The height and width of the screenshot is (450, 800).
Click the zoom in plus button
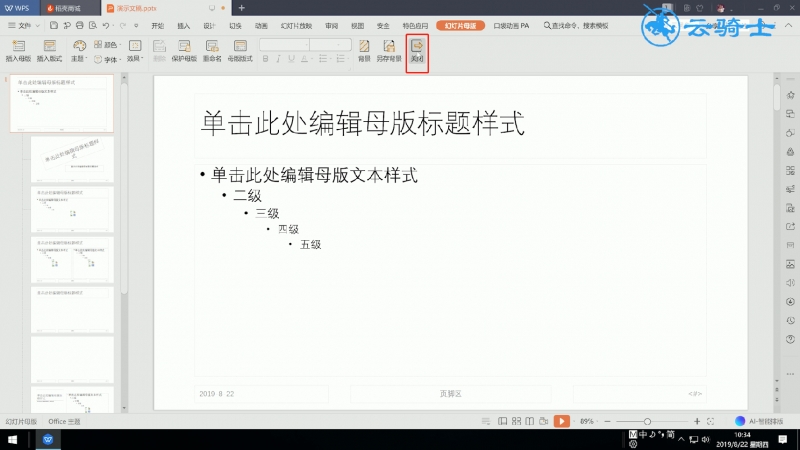697,421
